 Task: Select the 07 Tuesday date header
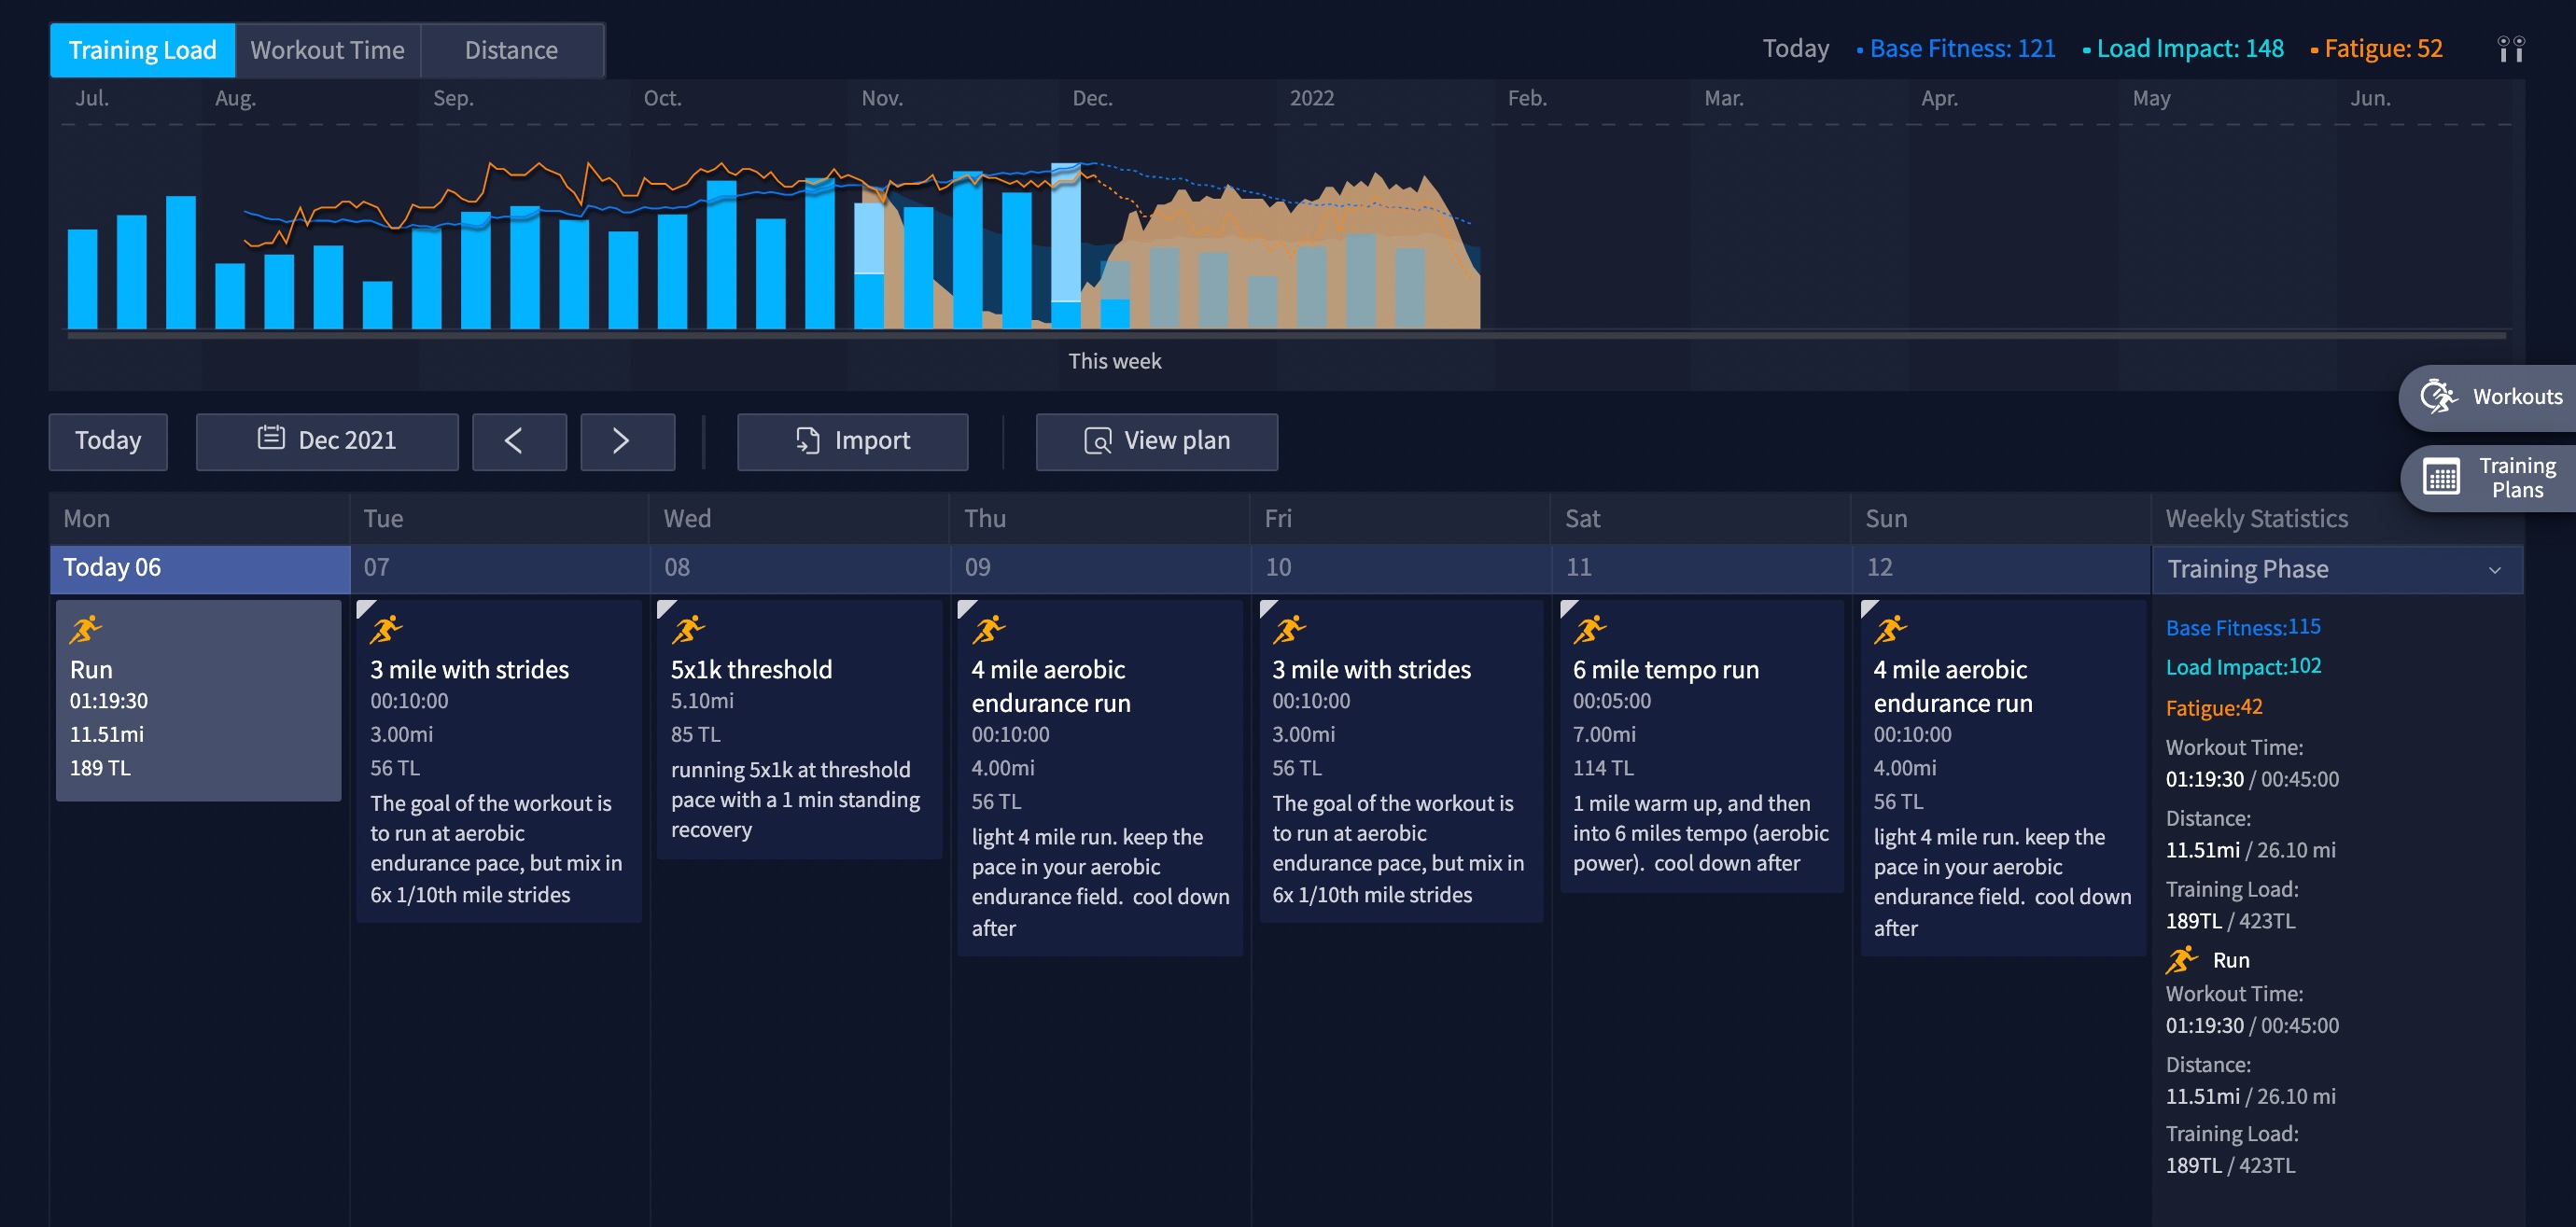(x=500, y=568)
